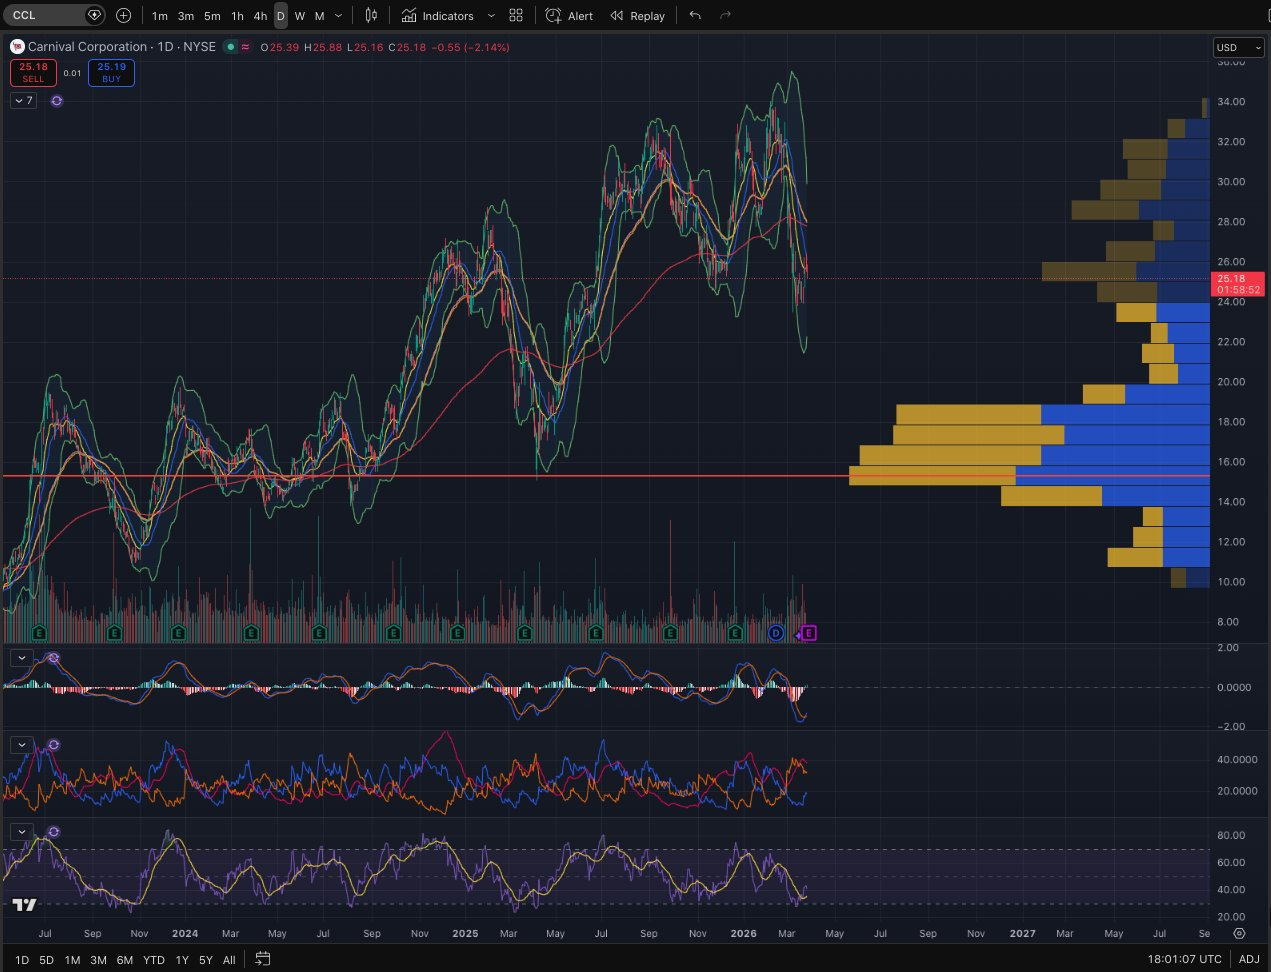The image size is (1271, 972).
Task: Select the M monthly interval
Action: click(x=319, y=16)
